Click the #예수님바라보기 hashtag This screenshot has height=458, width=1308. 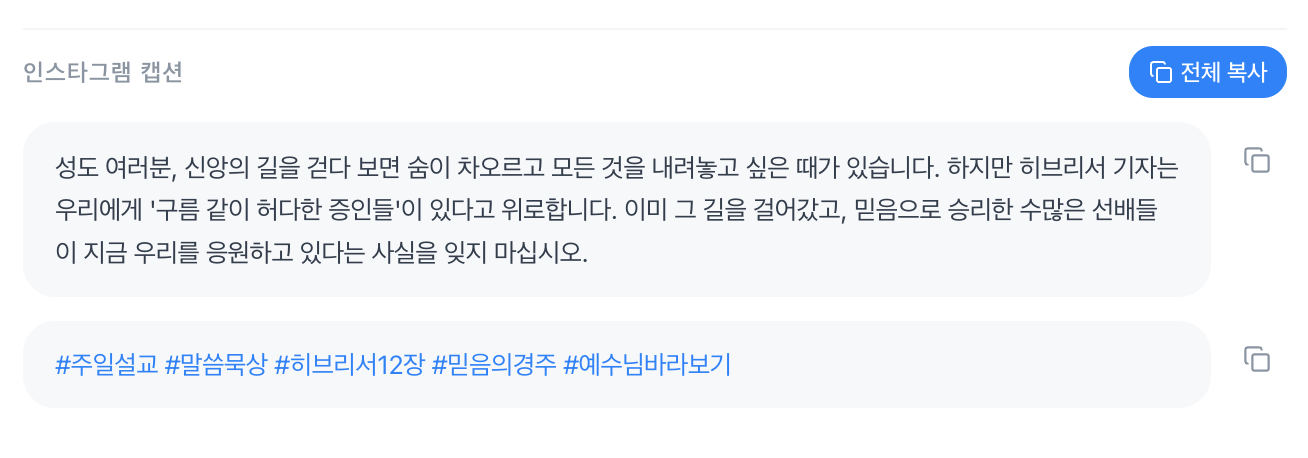[647, 365]
